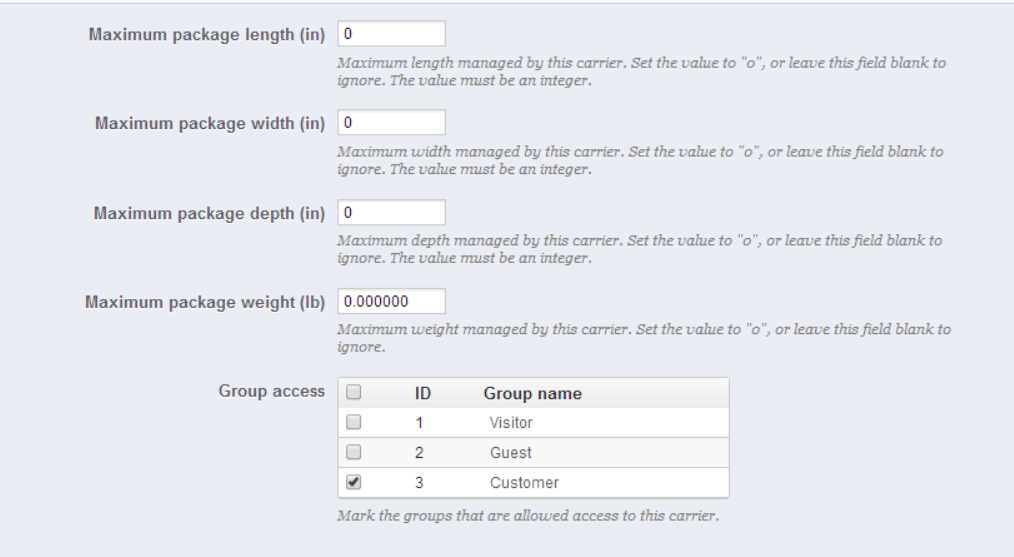Select the Visitor group name text
This screenshot has width=1014, height=557.
pyautogui.click(x=511, y=423)
